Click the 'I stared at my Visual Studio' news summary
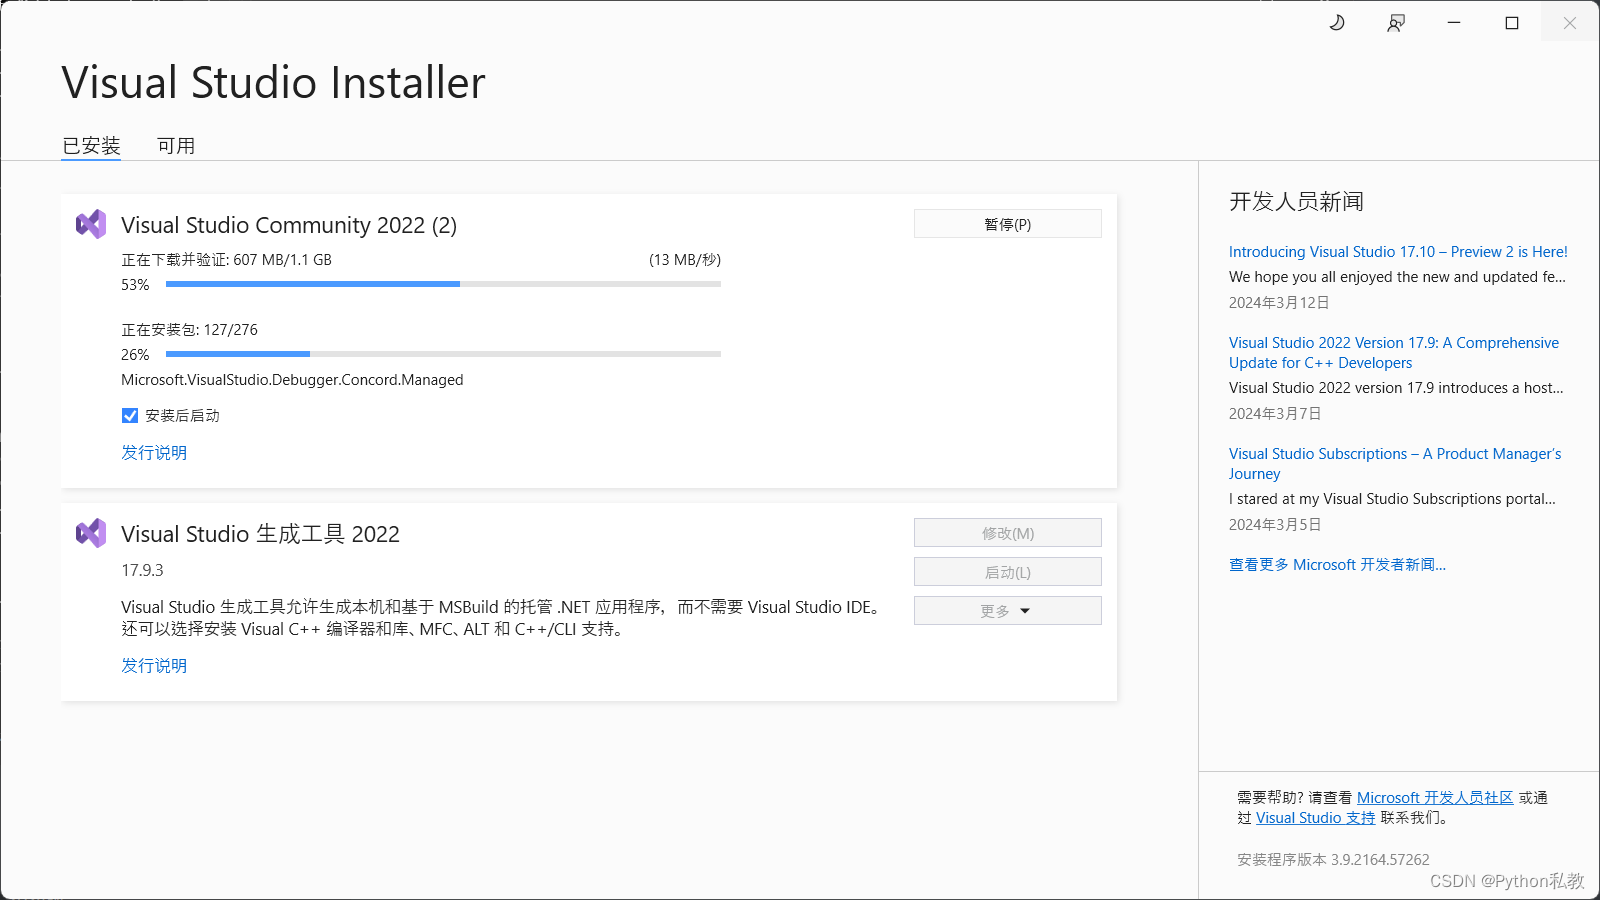1600x900 pixels. (x=1392, y=499)
